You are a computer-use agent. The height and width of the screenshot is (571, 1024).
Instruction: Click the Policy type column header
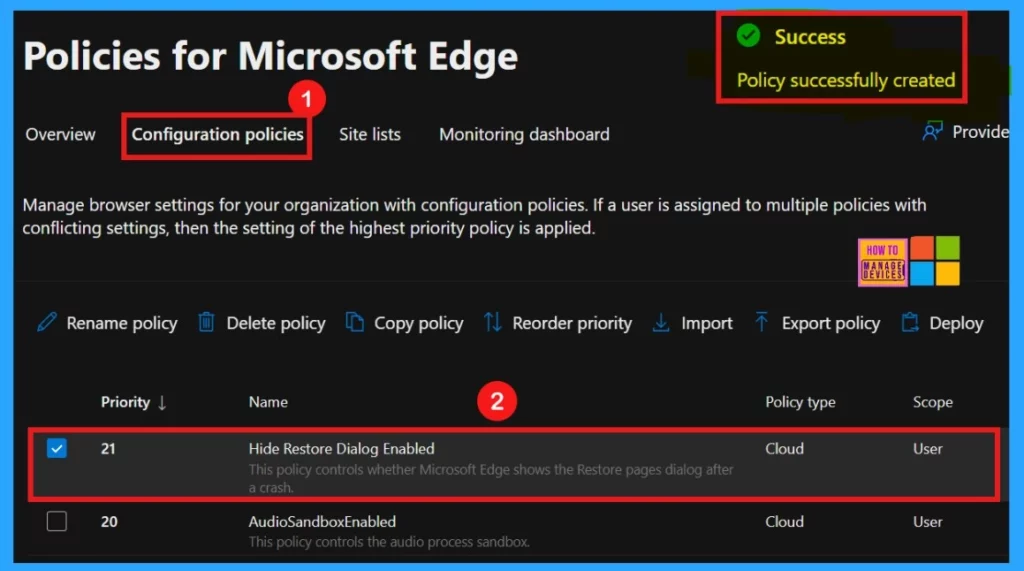(800, 402)
